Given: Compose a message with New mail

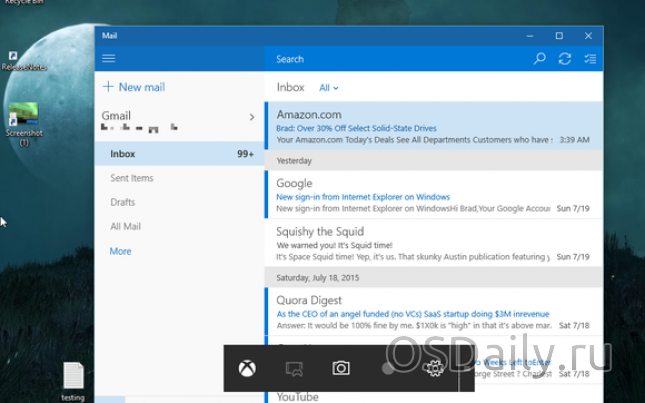Looking at the screenshot, I should click(x=134, y=87).
